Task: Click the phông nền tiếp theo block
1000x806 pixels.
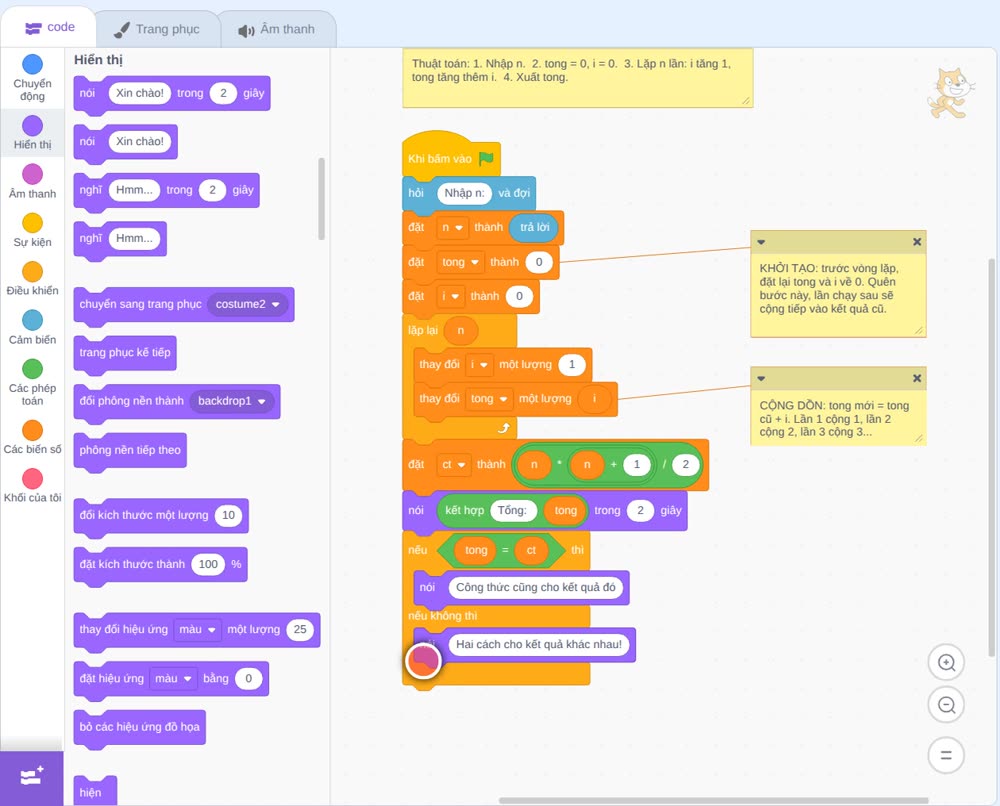Action: [130, 450]
